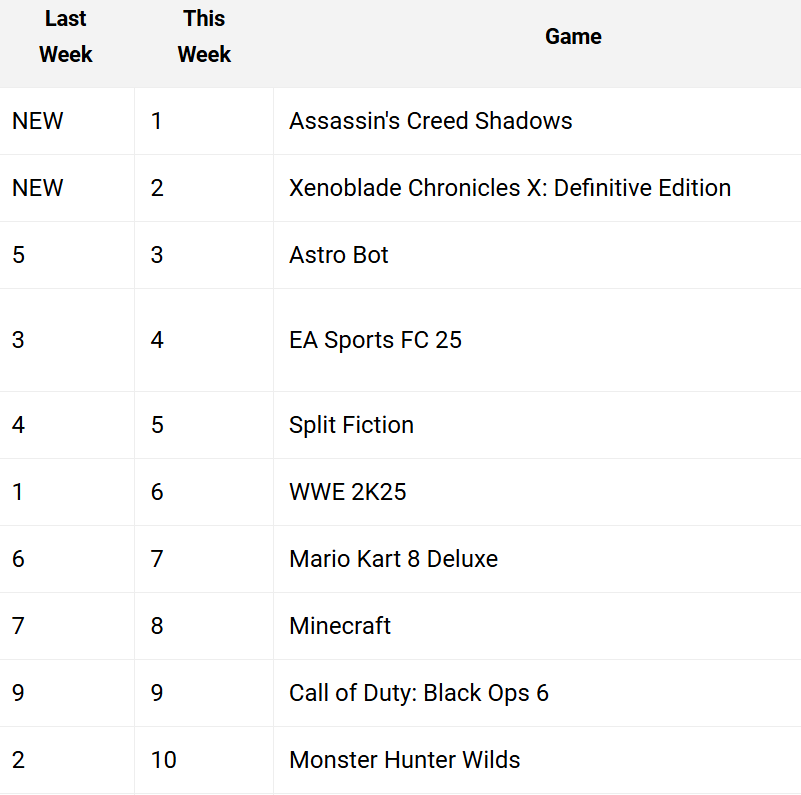The image size is (801, 795).
Task: Click the Last Week column header
Action: click(x=66, y=36)
